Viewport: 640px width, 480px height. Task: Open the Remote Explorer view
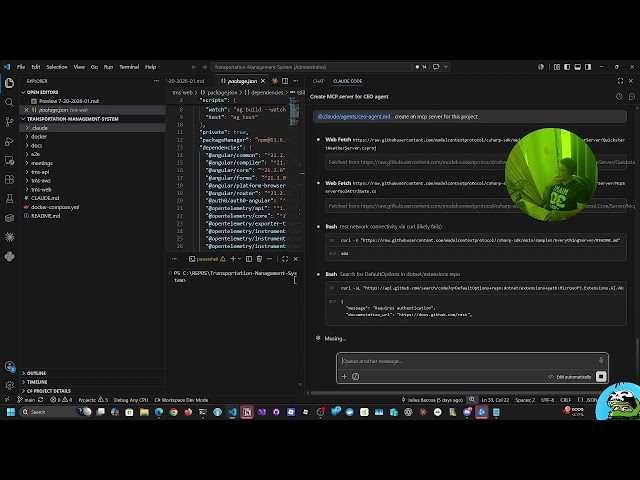point(9,160)
